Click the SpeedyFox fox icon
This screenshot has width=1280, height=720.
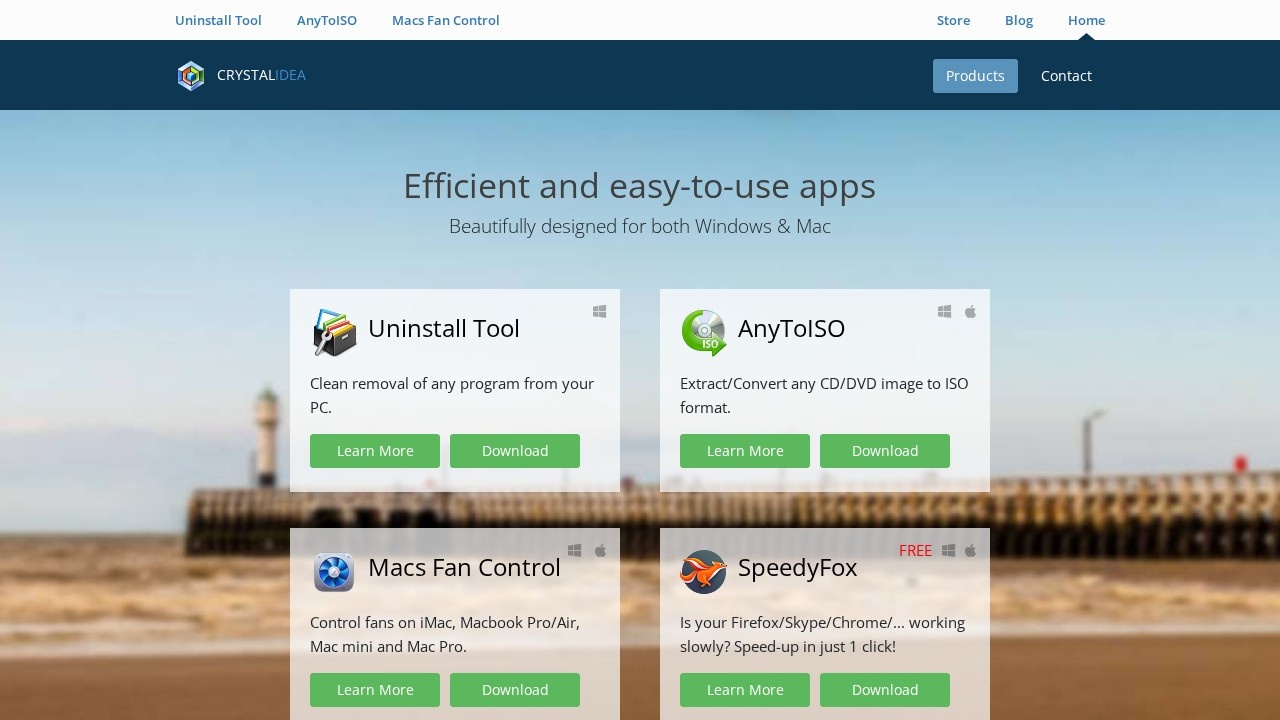(704, 572)
